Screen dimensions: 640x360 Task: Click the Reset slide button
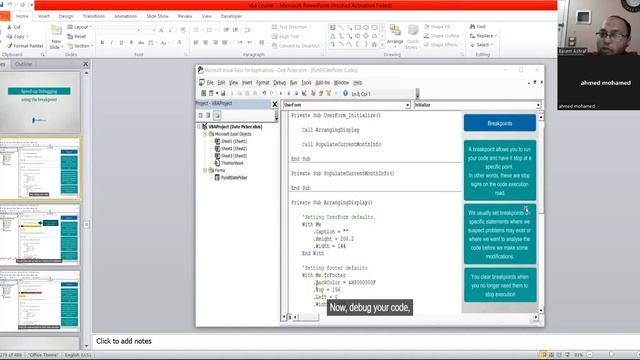click(x=77, y=36)
